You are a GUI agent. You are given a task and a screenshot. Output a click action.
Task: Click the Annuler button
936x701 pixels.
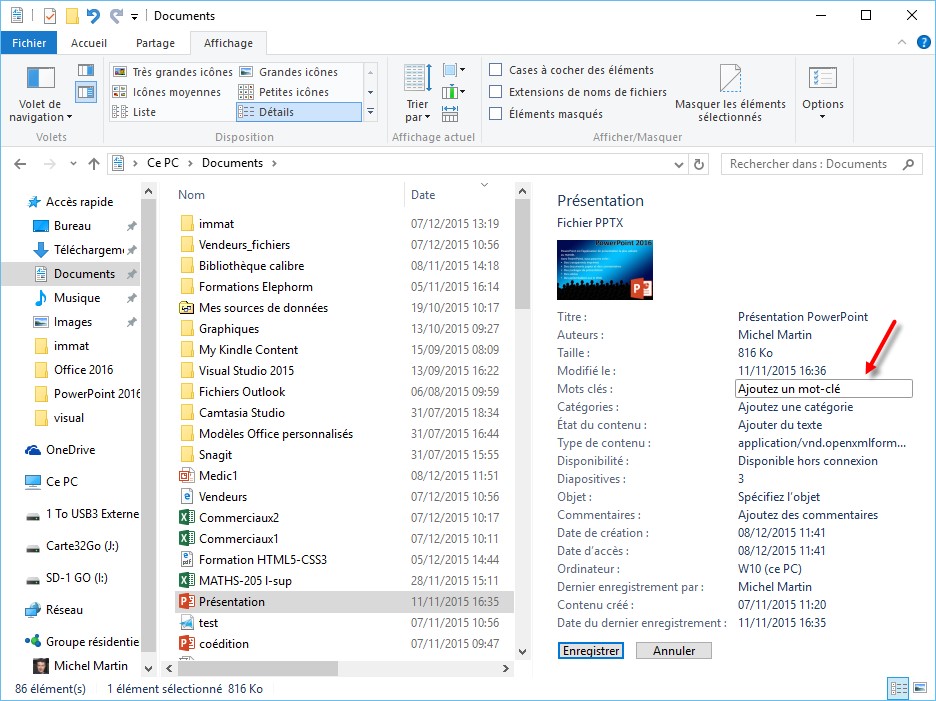click(673, 650)
